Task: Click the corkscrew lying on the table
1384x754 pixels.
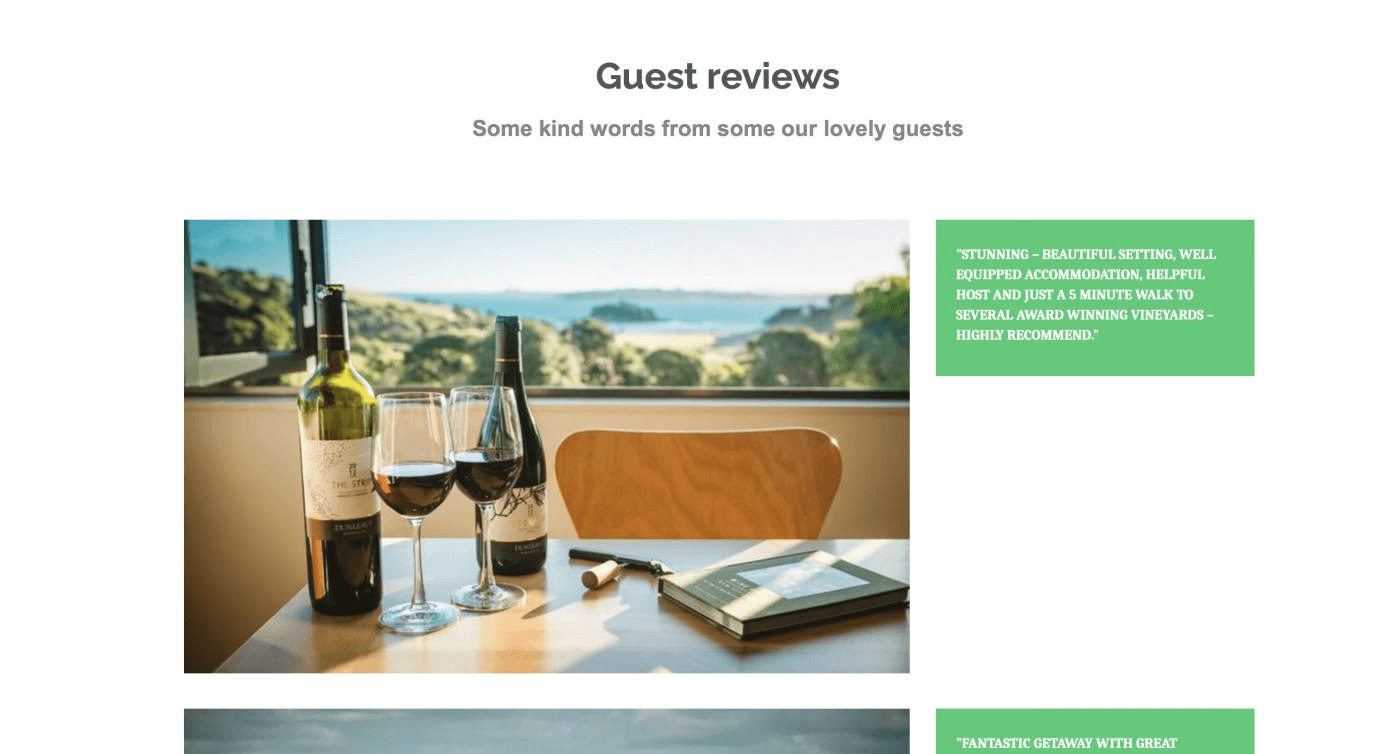Action: click(620, 561)
